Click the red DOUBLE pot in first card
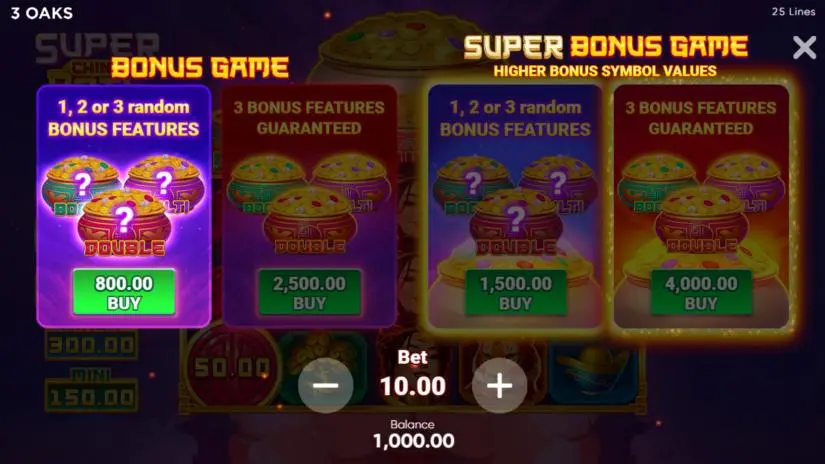The width and height of the screenshot is (825, 464). click(x=124, y=225)
